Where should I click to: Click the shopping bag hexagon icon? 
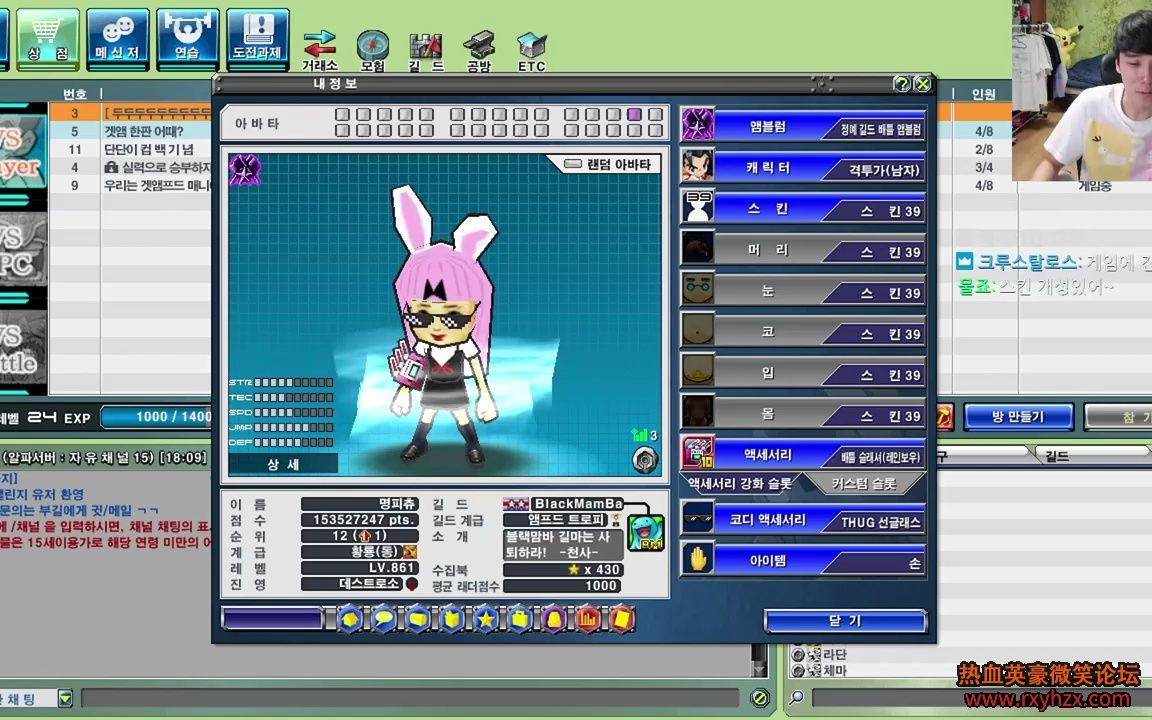point(519,619)
